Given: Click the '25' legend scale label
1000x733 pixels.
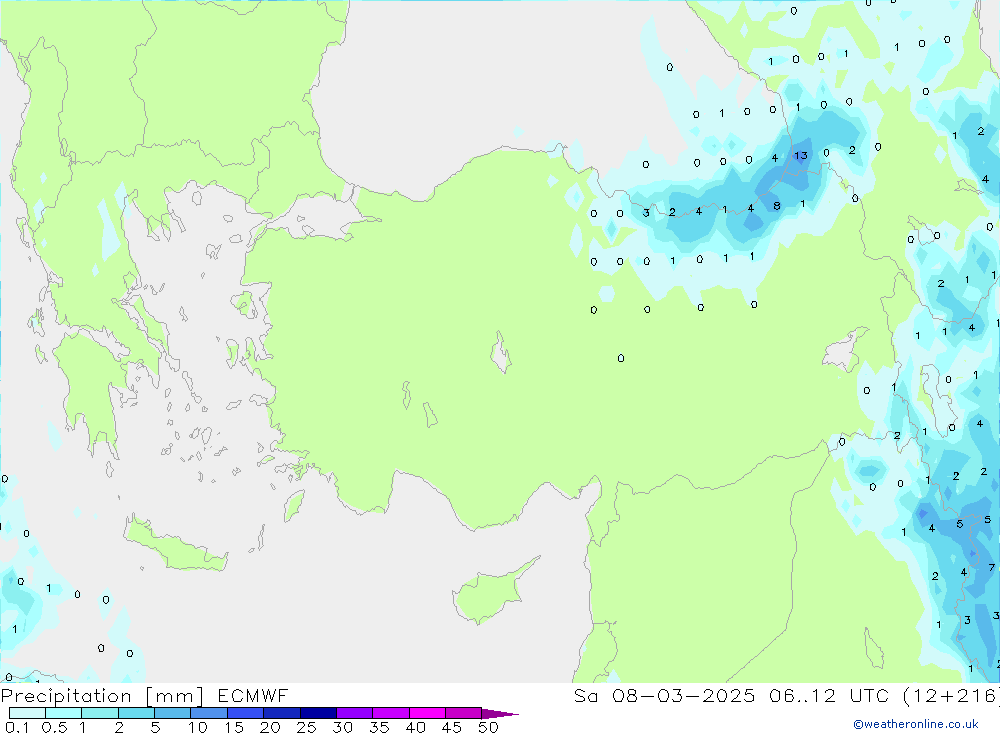Looking at the screenshot, I should click(x=306, y=727).
